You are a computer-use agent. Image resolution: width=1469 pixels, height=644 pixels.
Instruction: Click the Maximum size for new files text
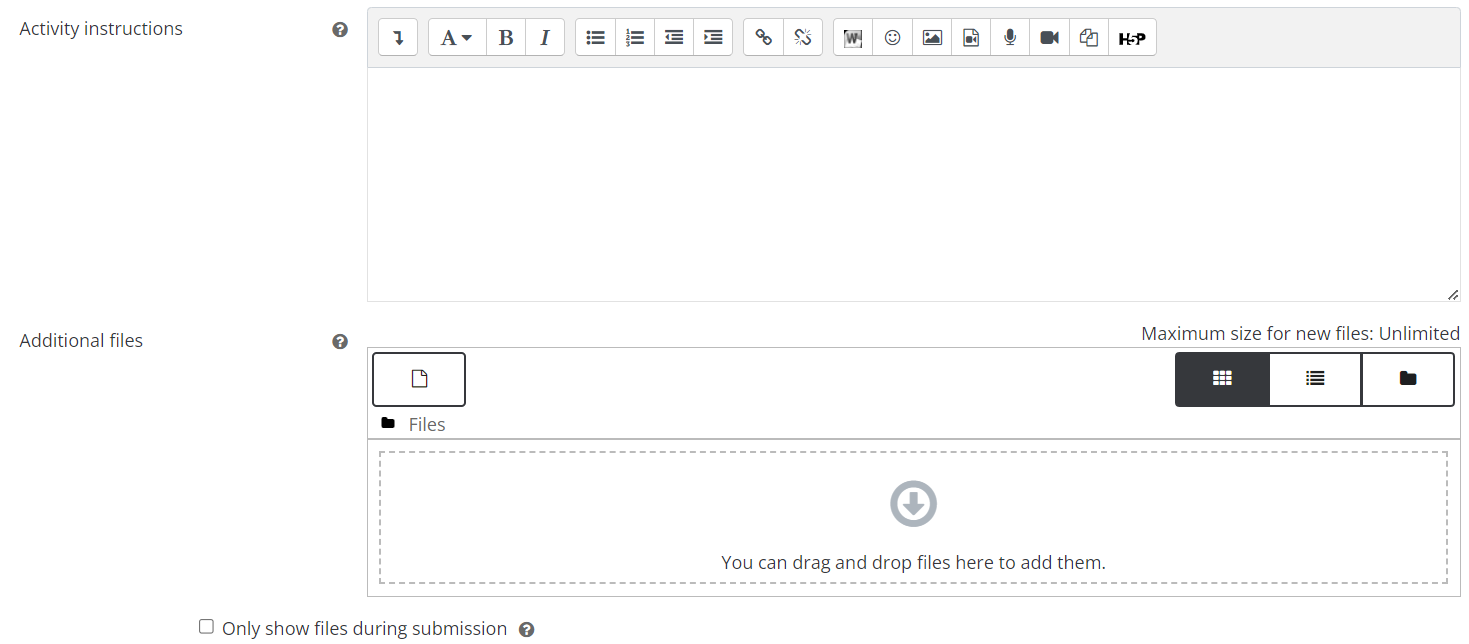pyautogui.click(x=1300, y=333)
